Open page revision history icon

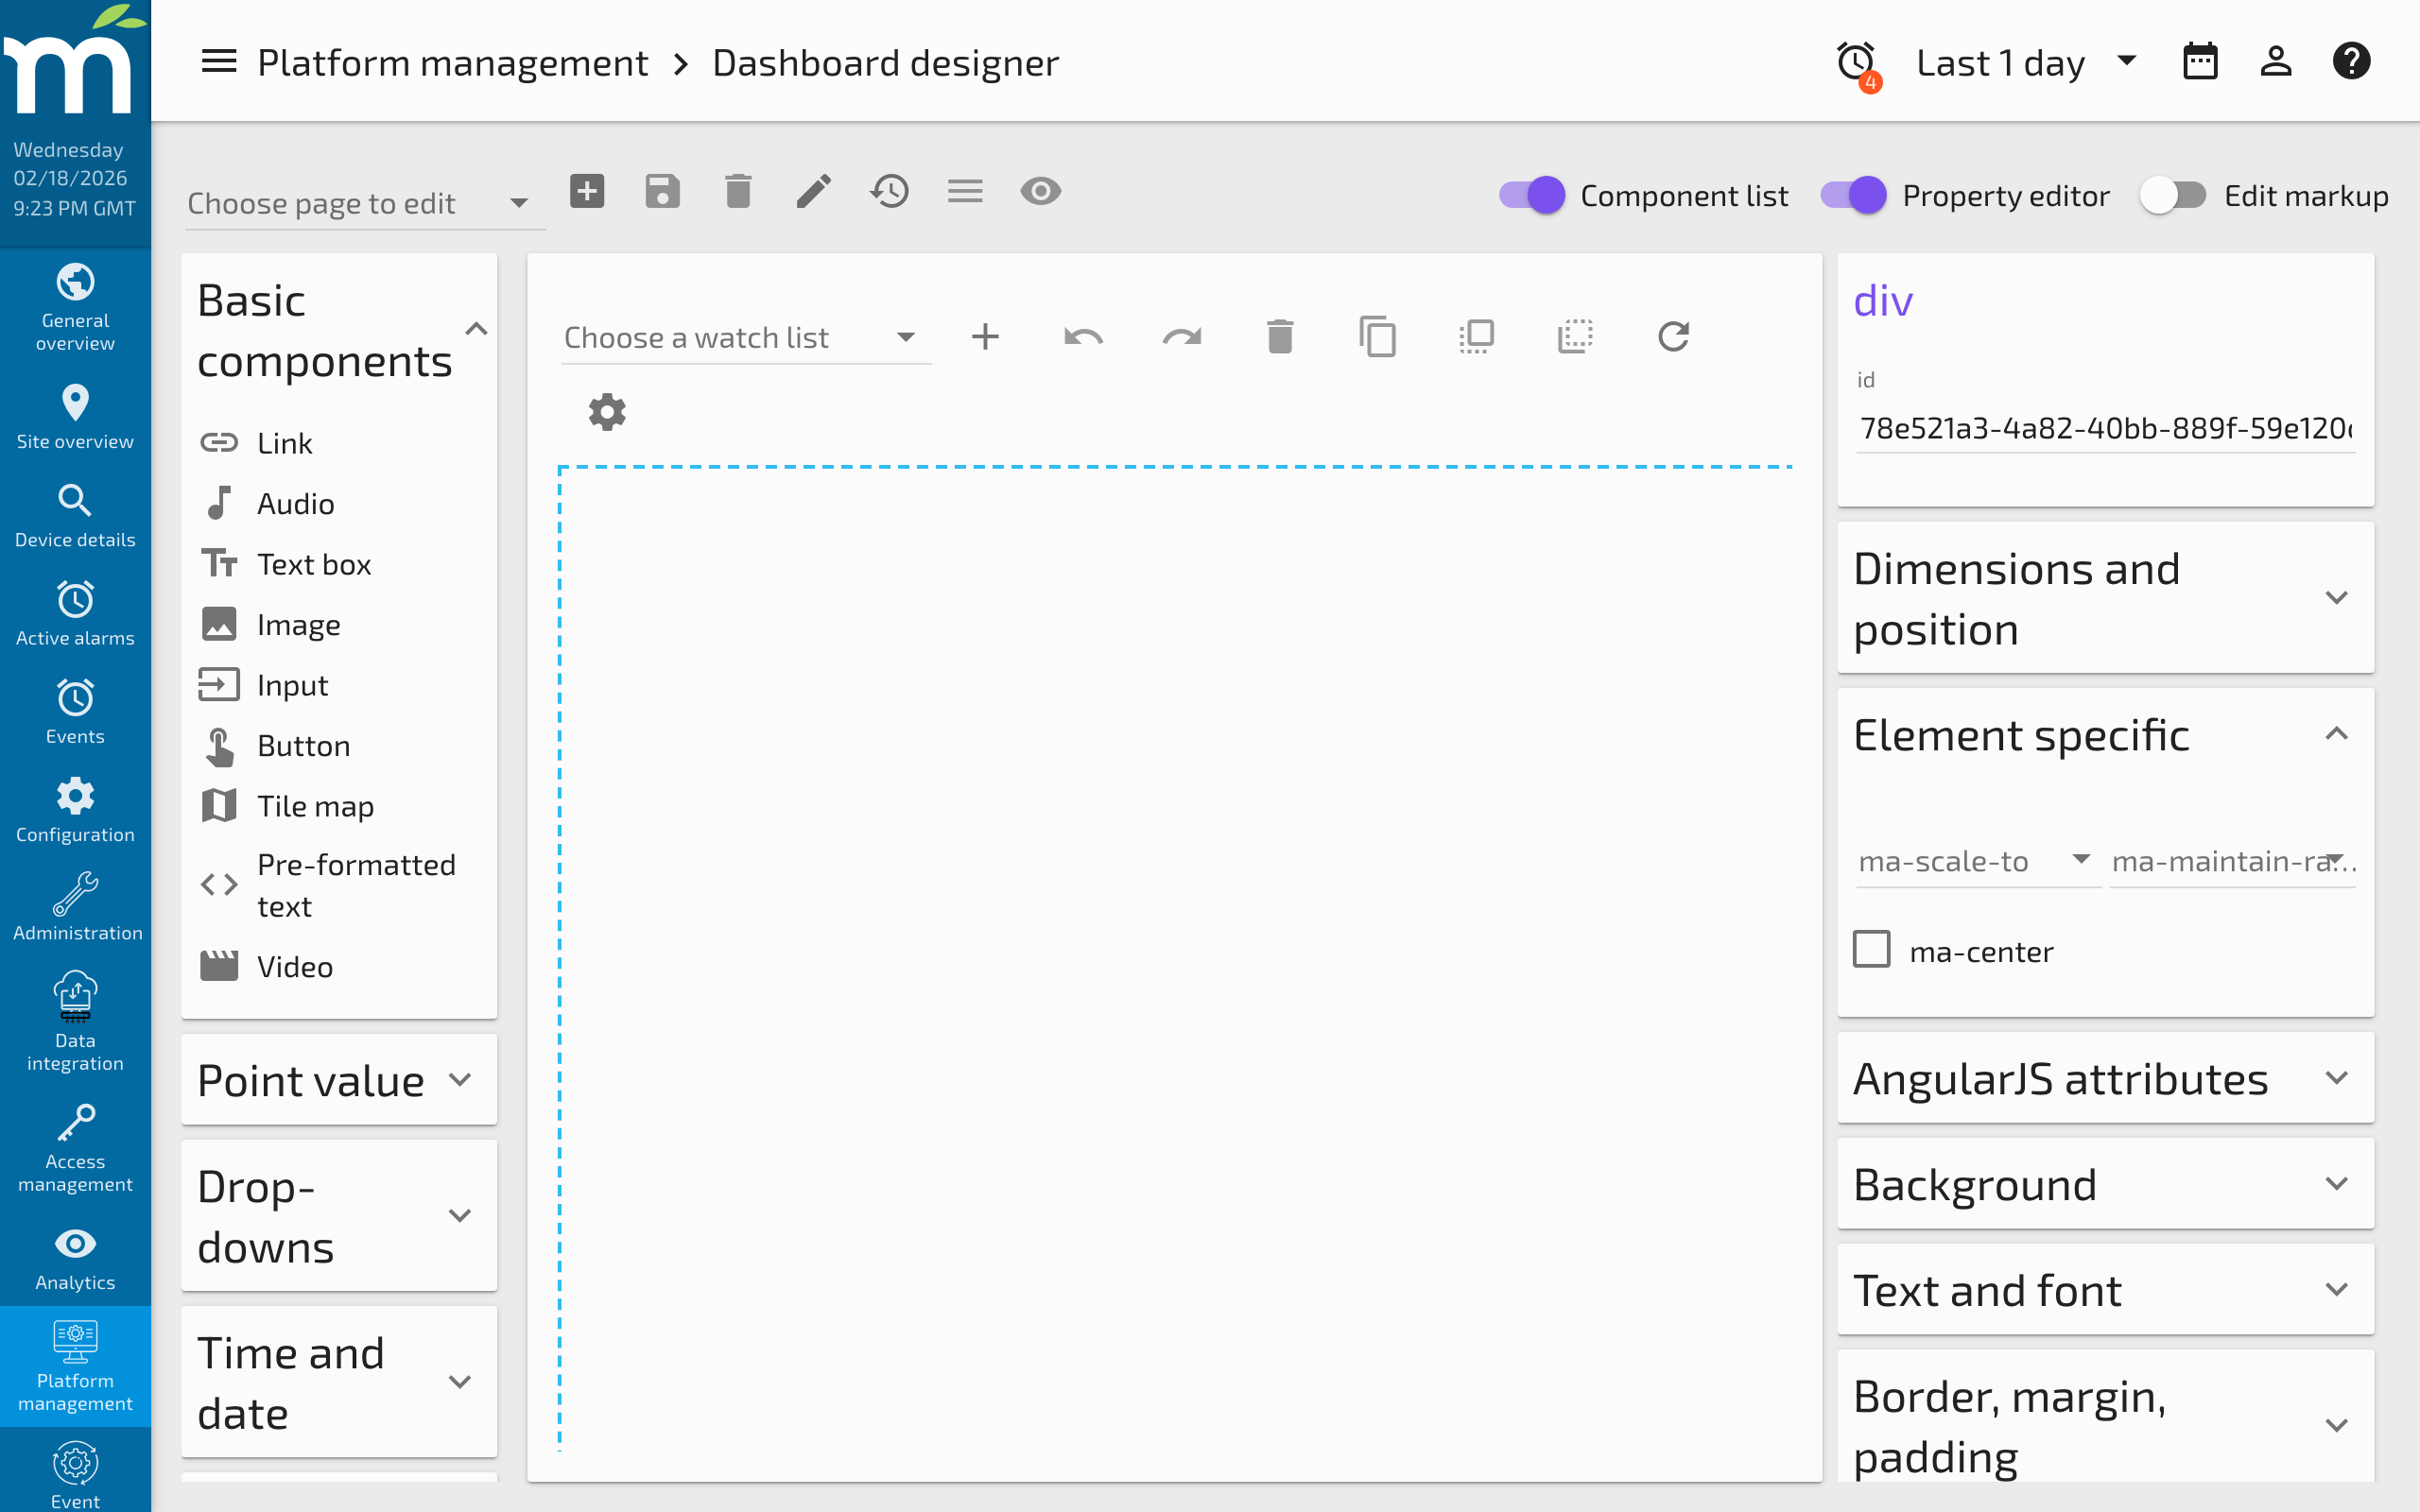[x=889, y=191]
